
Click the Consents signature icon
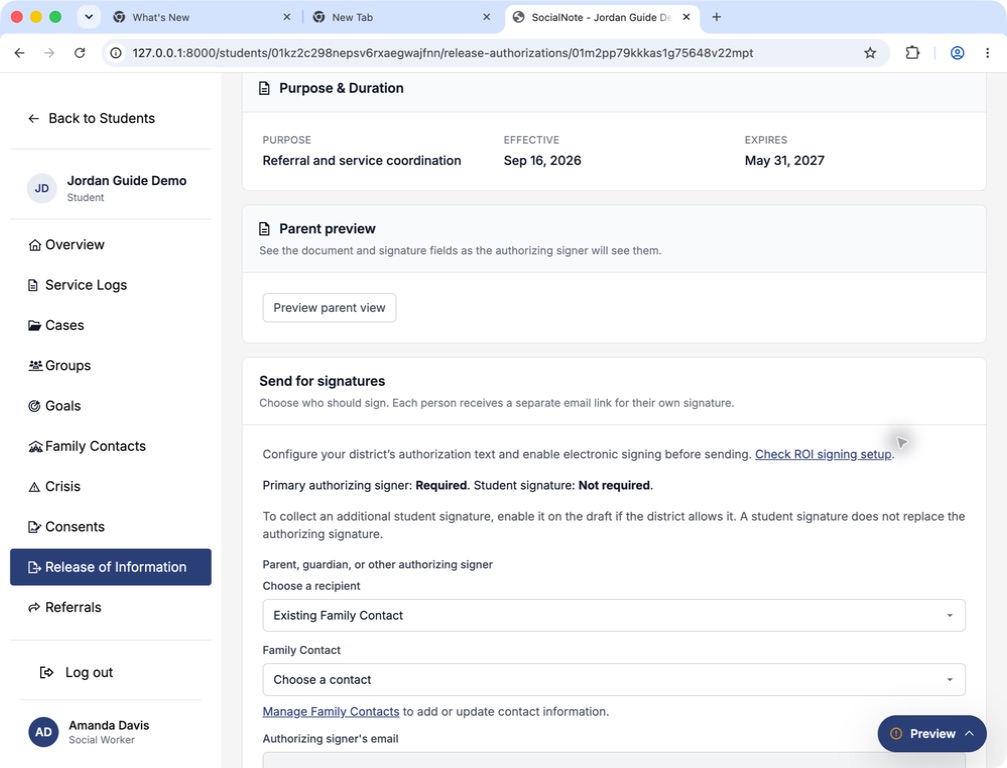pos(35,527)
